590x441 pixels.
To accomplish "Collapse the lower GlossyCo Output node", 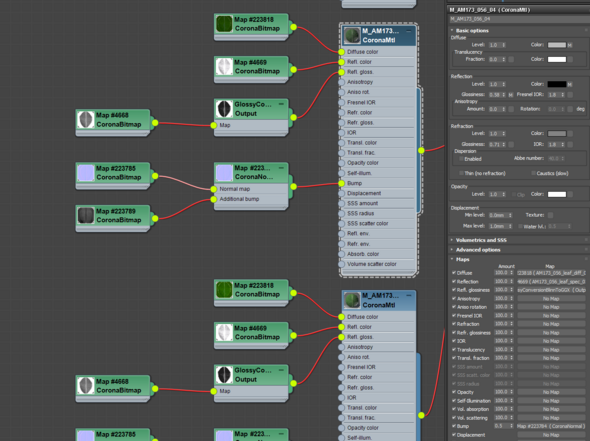I will click(281, 370).
